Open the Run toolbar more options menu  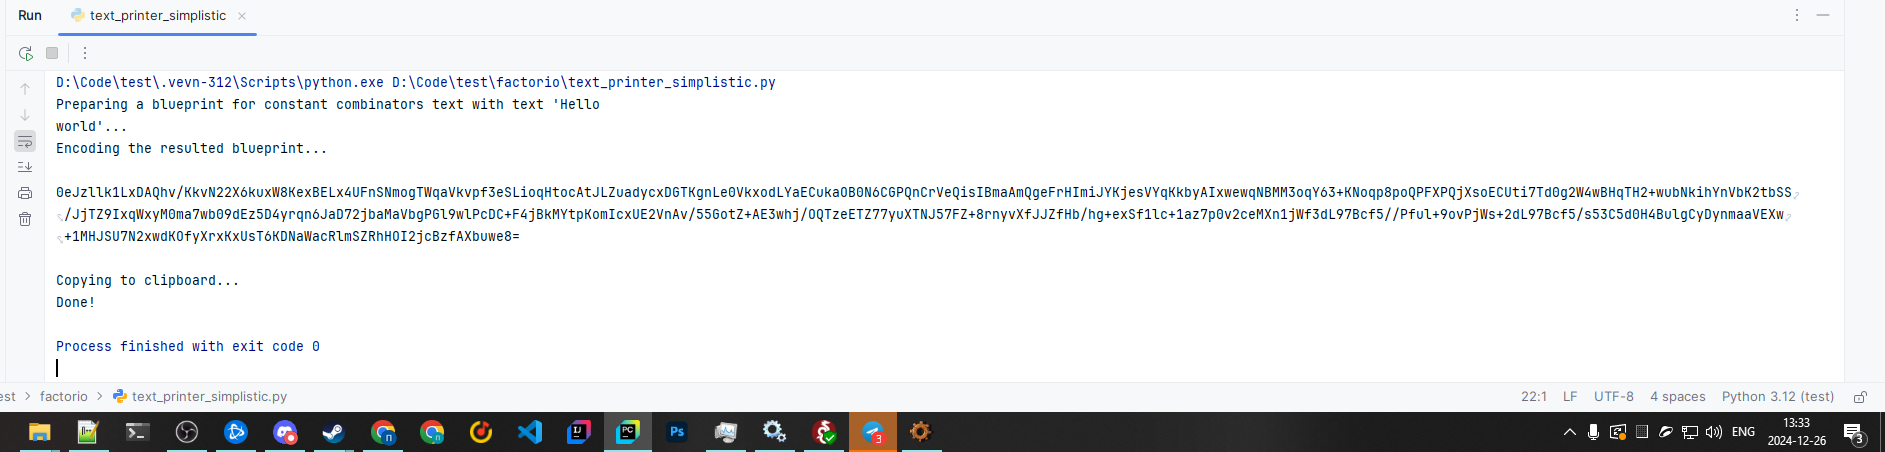tap(85, 53)
